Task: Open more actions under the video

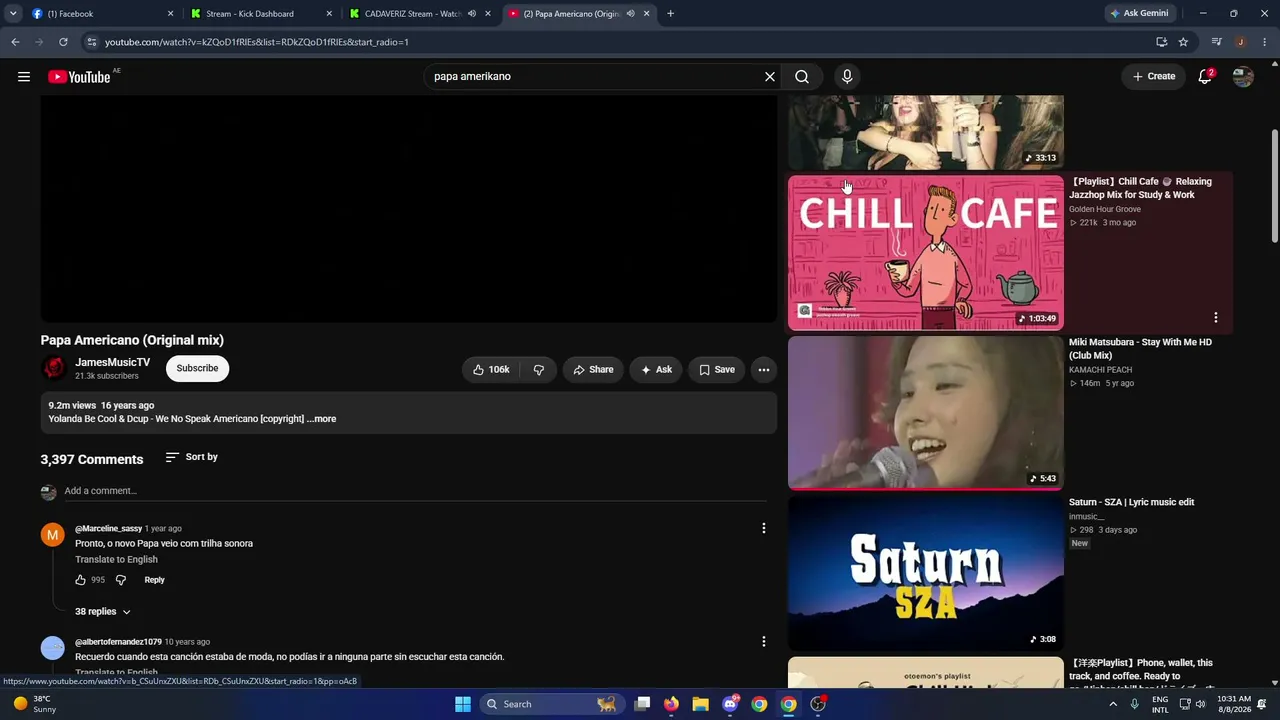Action: (764, 370)
